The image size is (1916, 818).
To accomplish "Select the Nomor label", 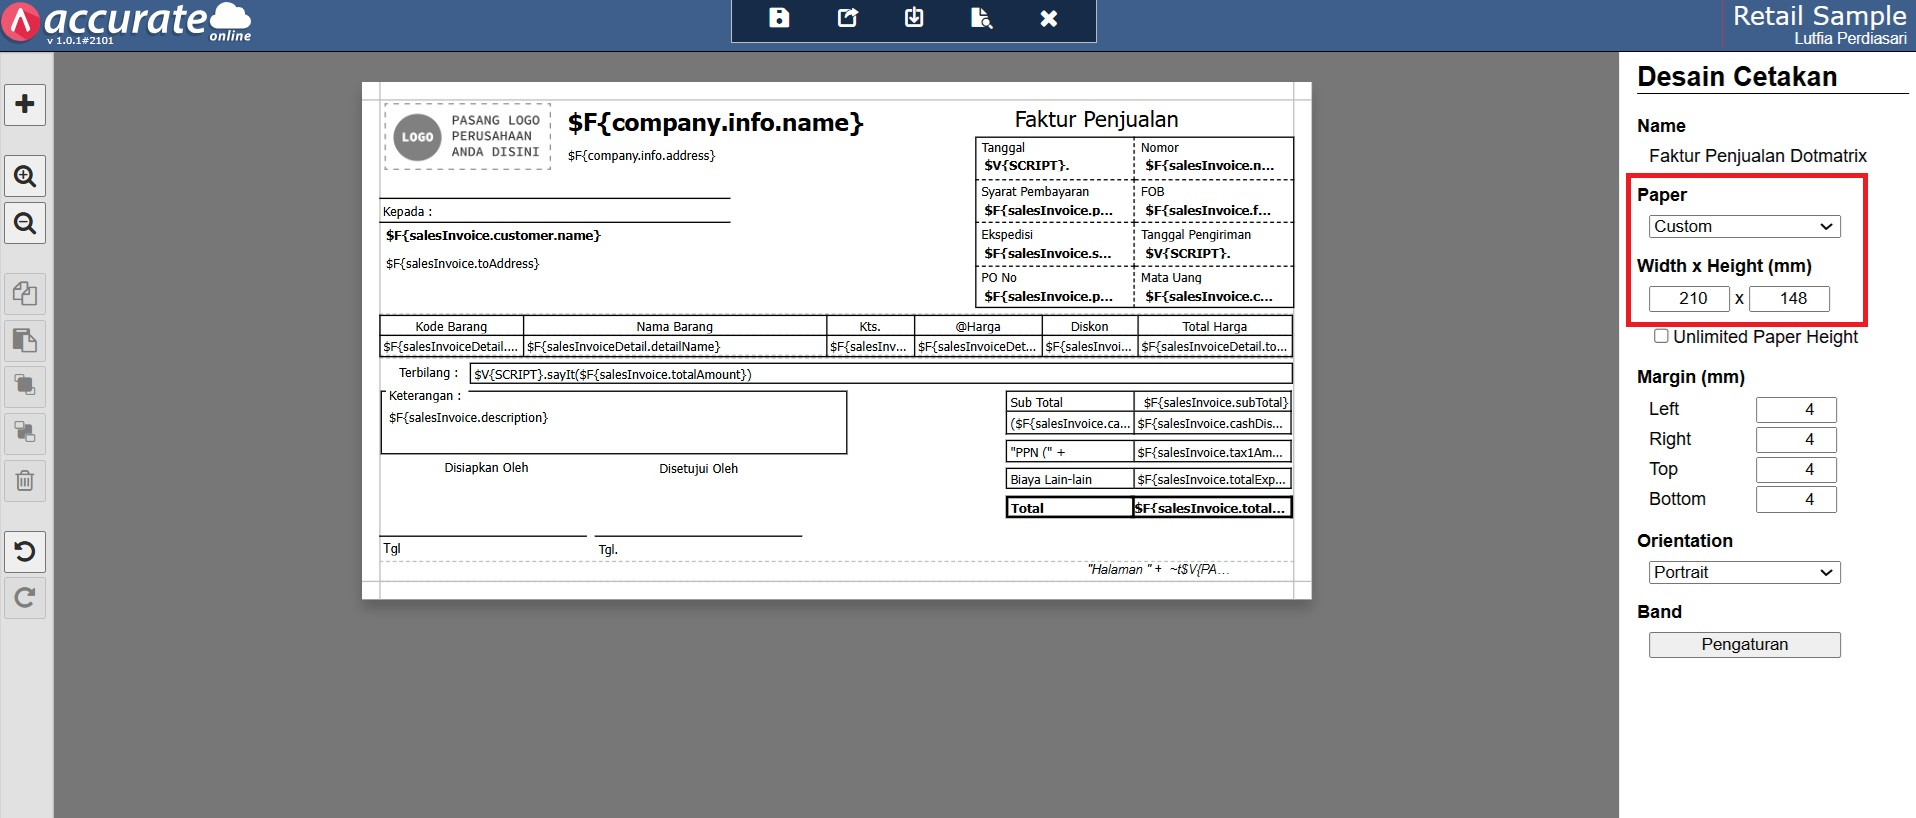I will (1160, 148).
